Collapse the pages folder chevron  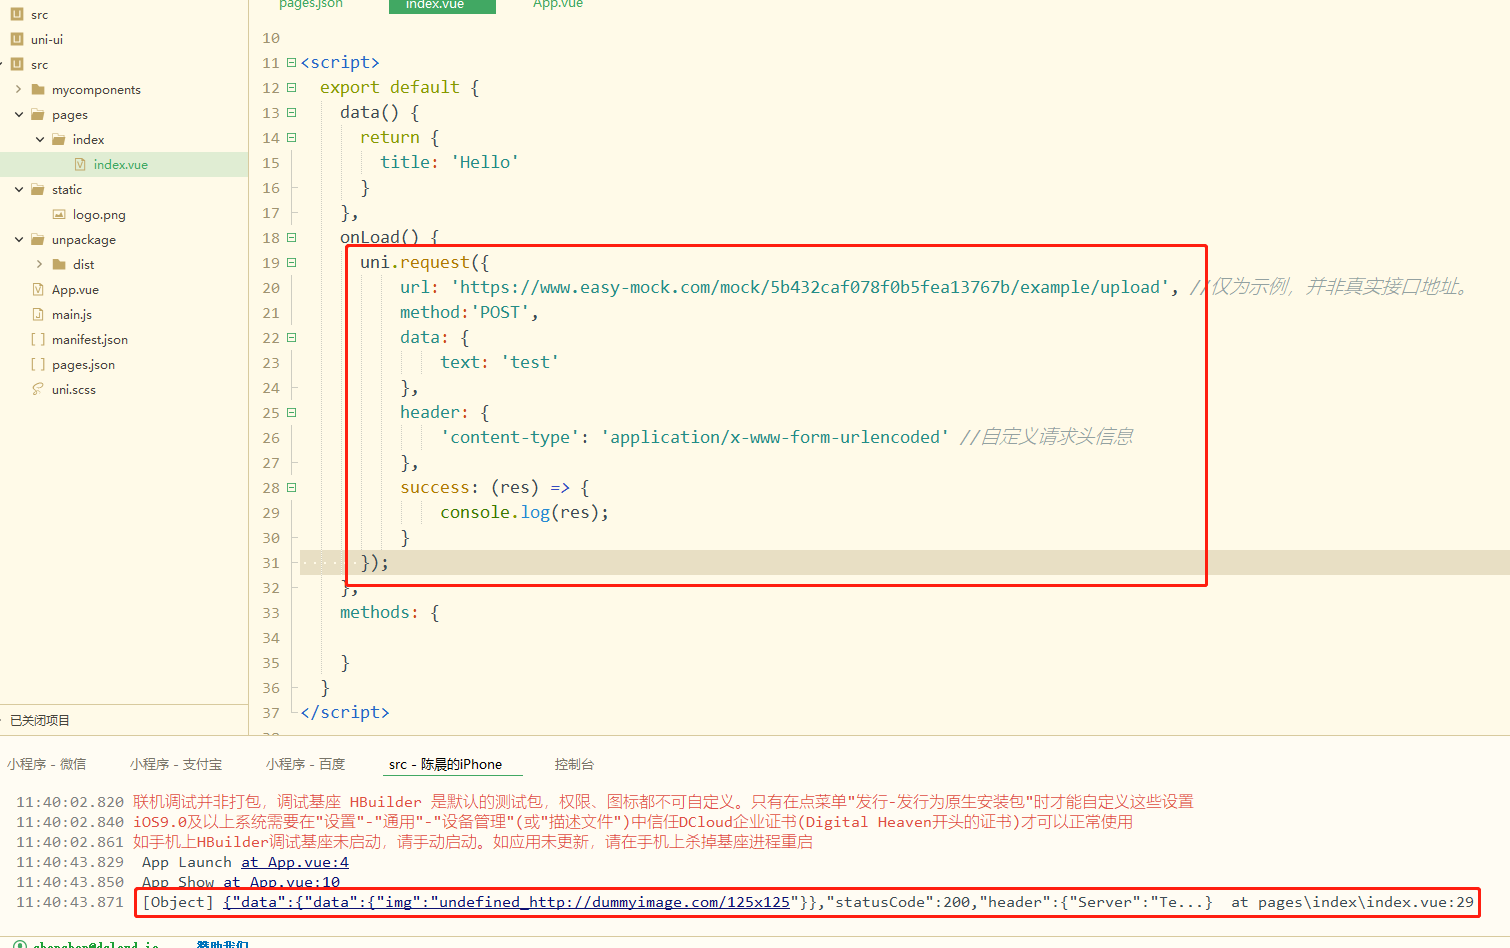[x=18, y=115]
